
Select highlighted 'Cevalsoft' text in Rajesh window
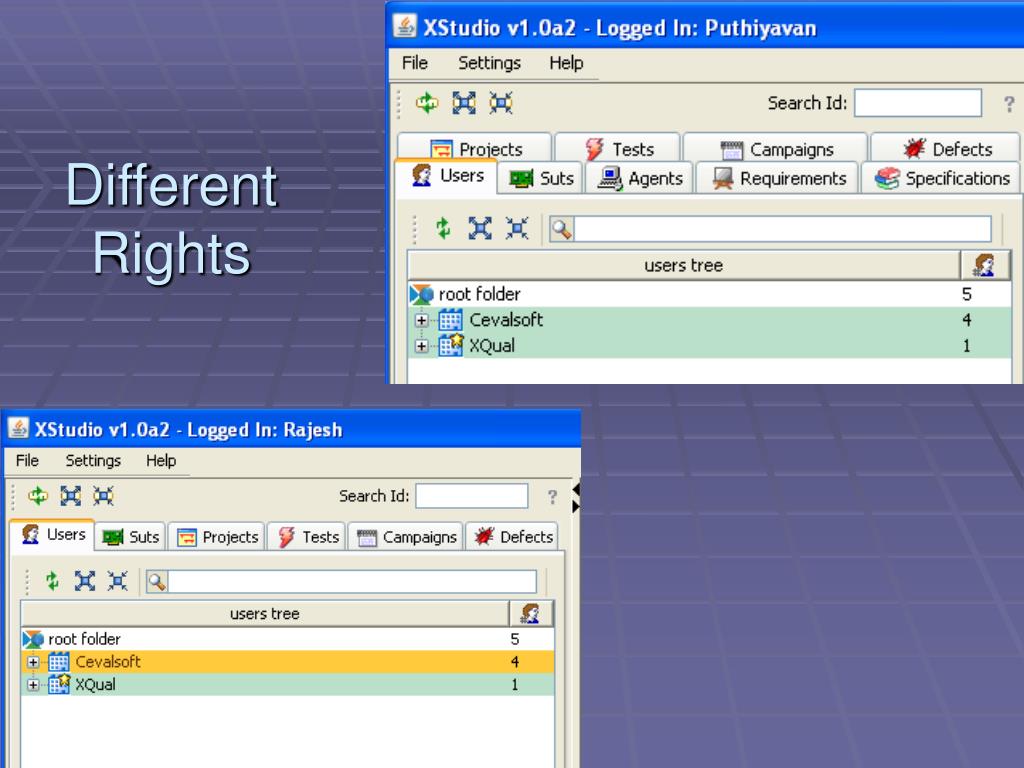pyautogui.click(x=108, y=662)
